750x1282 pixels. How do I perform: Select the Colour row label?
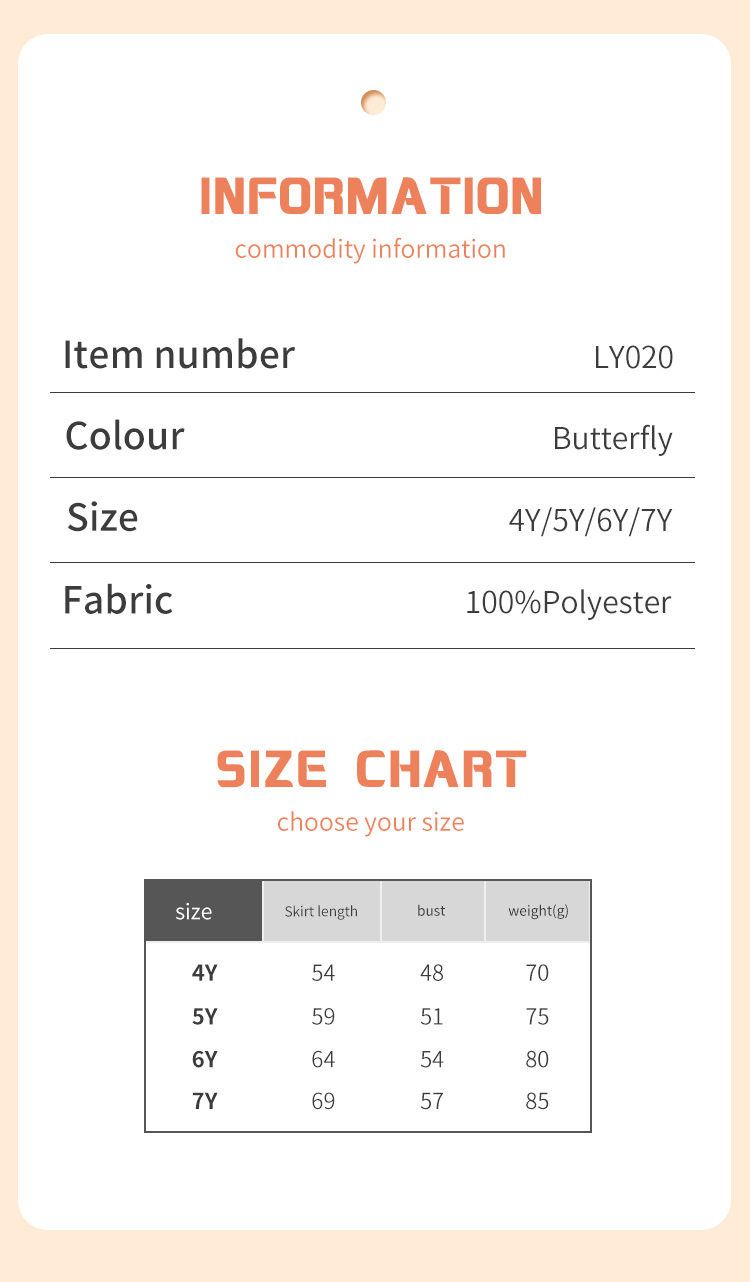click(x=125, y=437)
